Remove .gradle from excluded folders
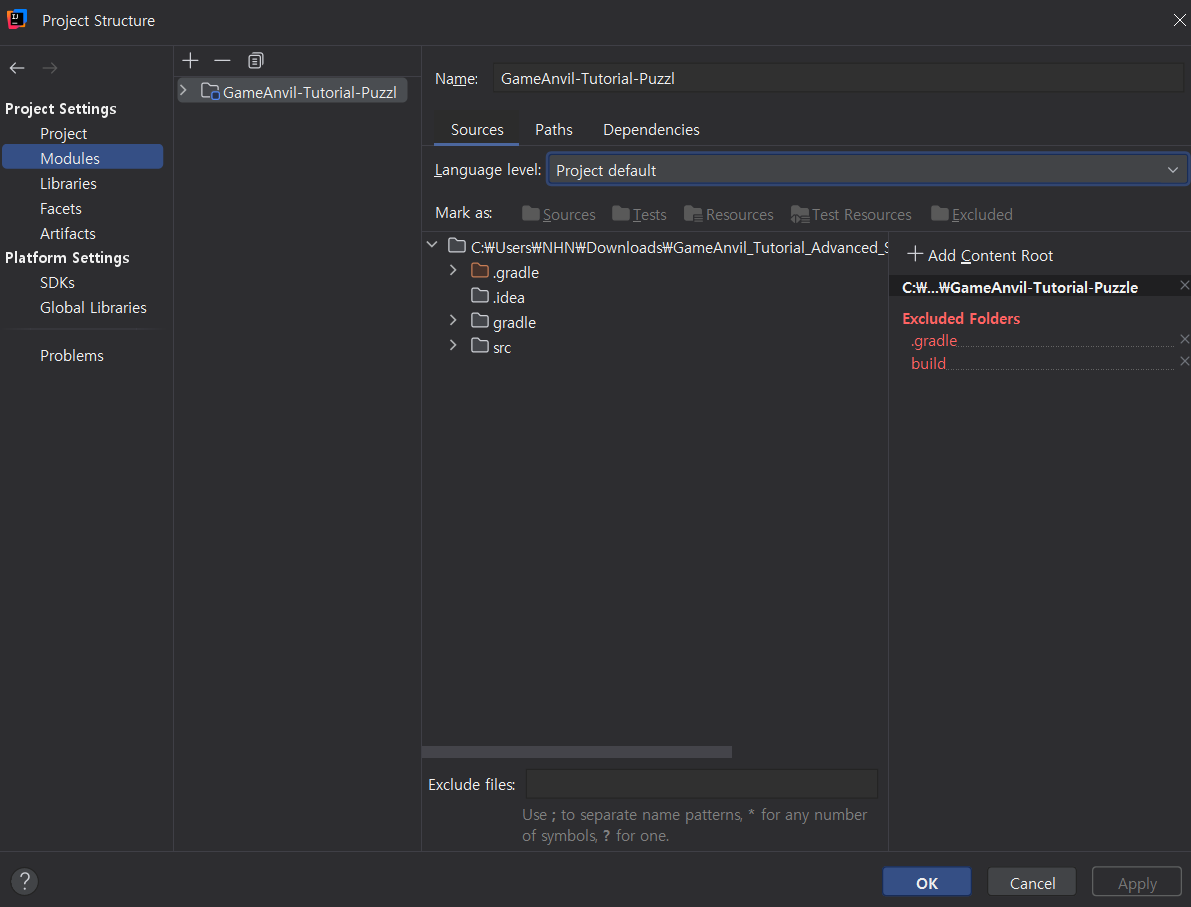Viewport: 1191px width, 907px height. point(1184,340)
